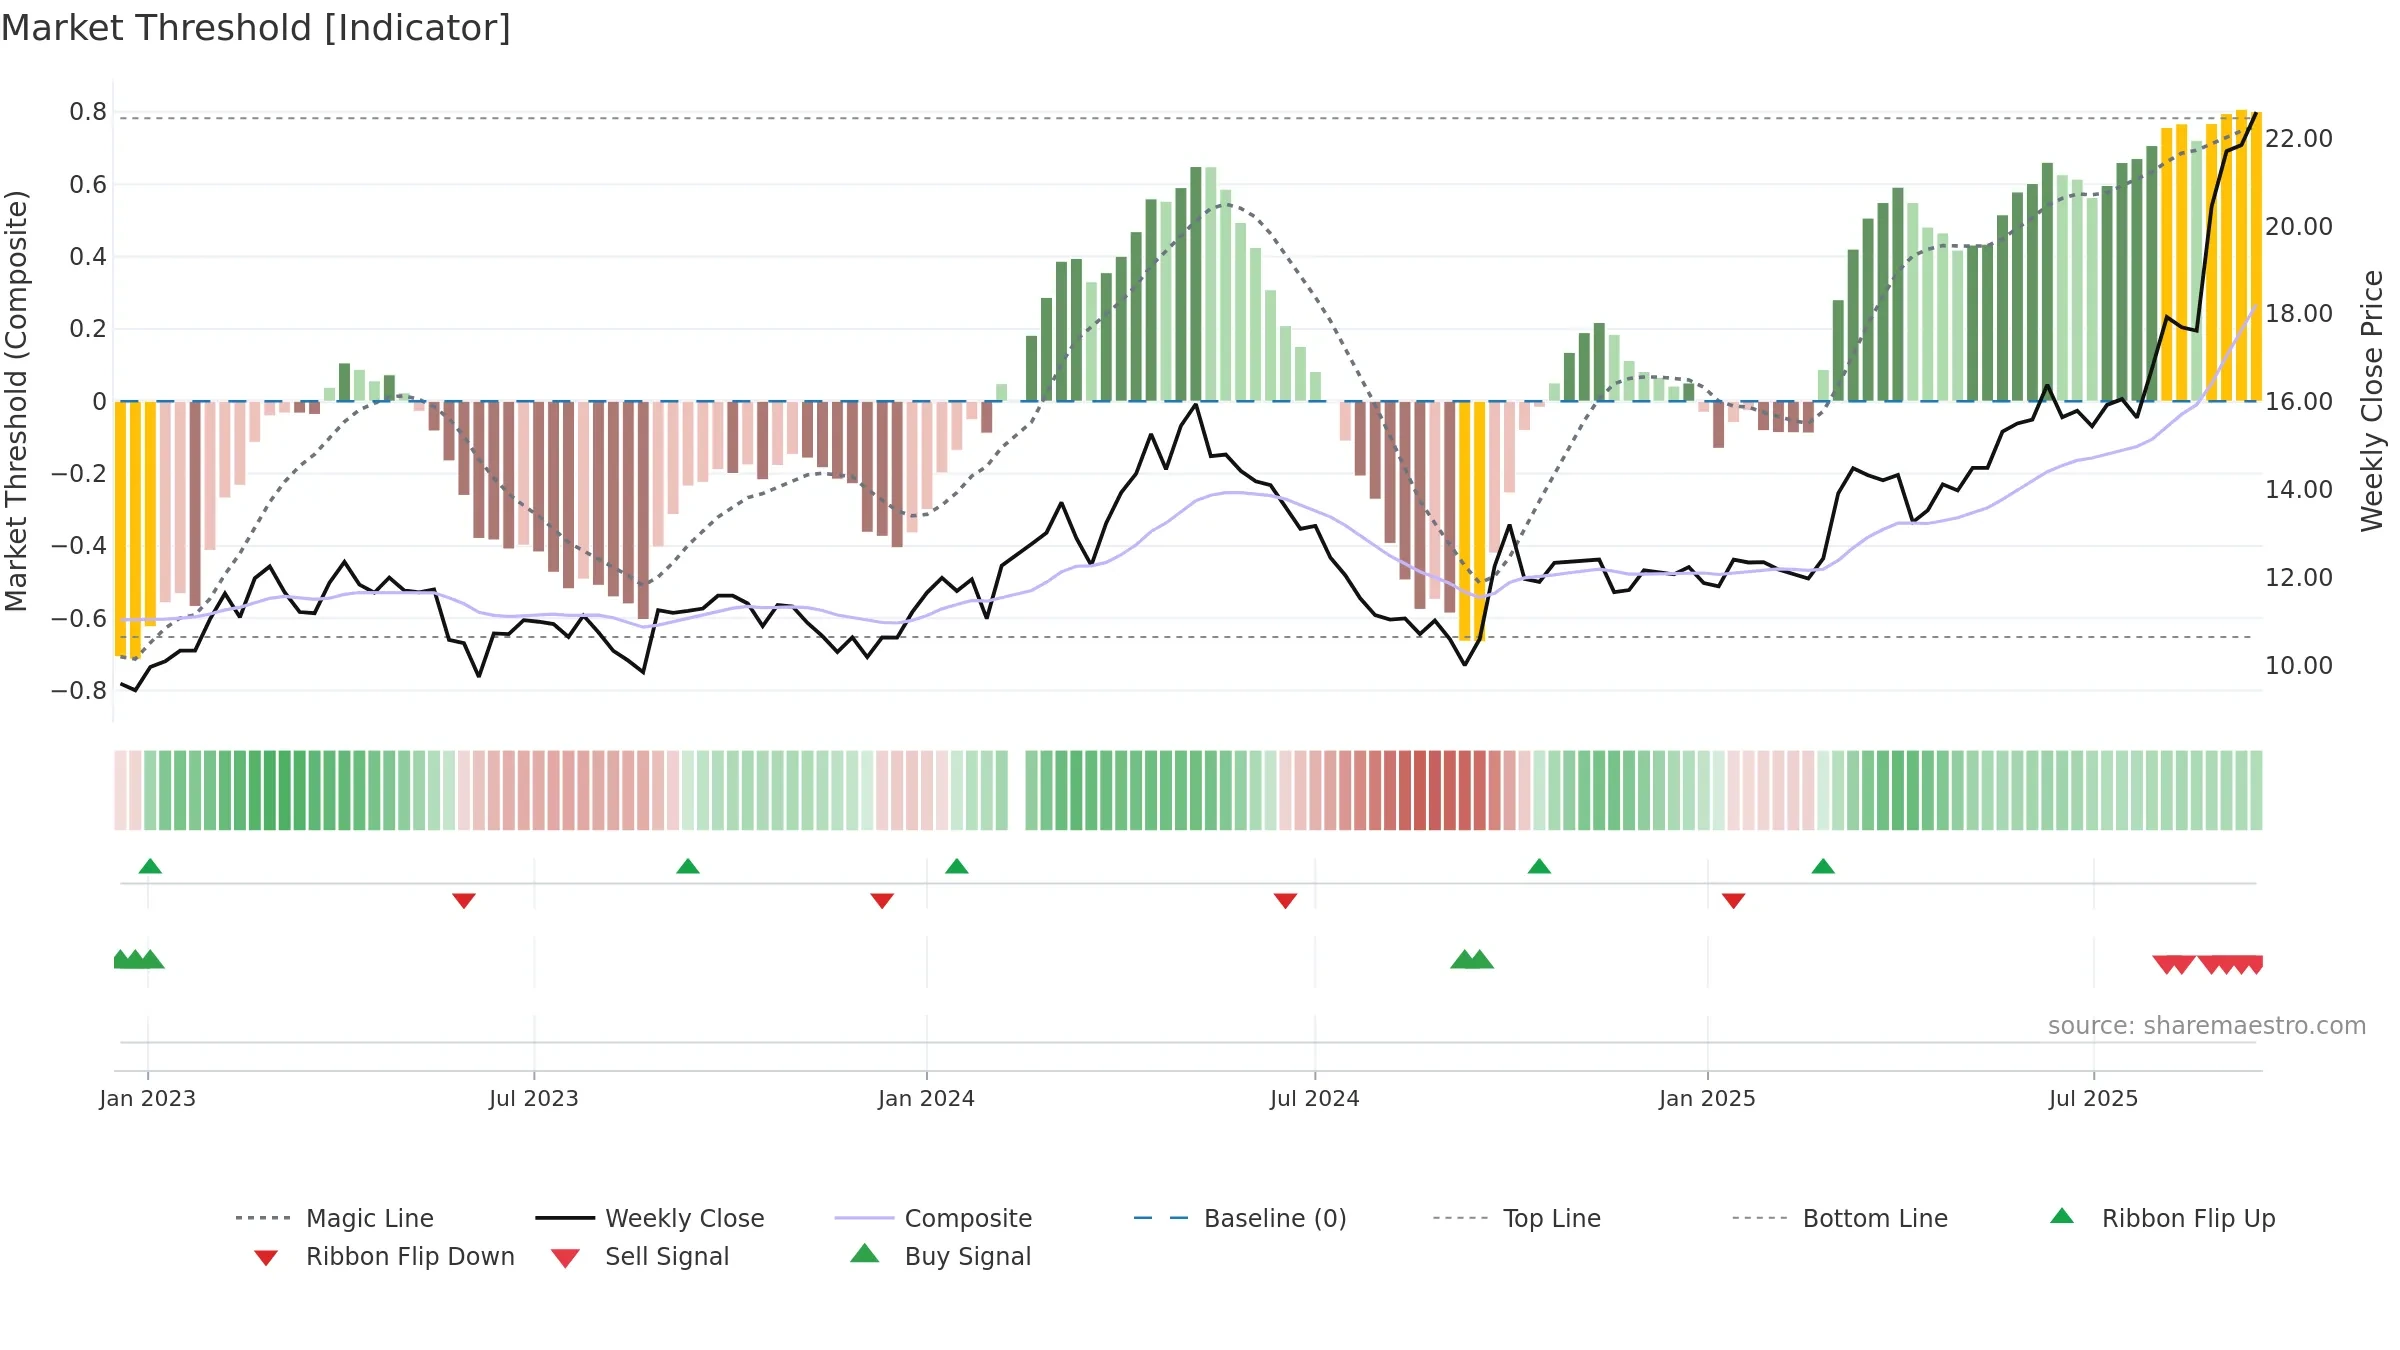This screenshot has width=2400, height=1350.
Task: Click the red Ribbon Flip Down triangle before Jan 2024
Action: pyautogui.click(x=882, y=901)
